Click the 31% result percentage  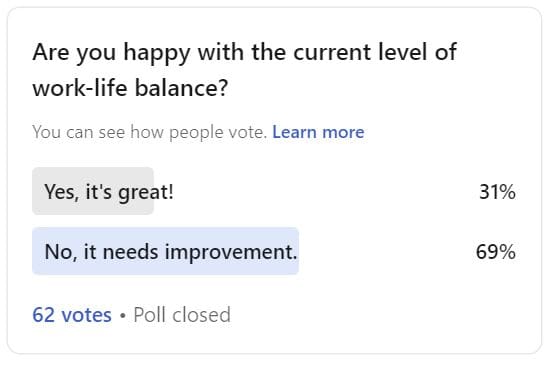497,192
